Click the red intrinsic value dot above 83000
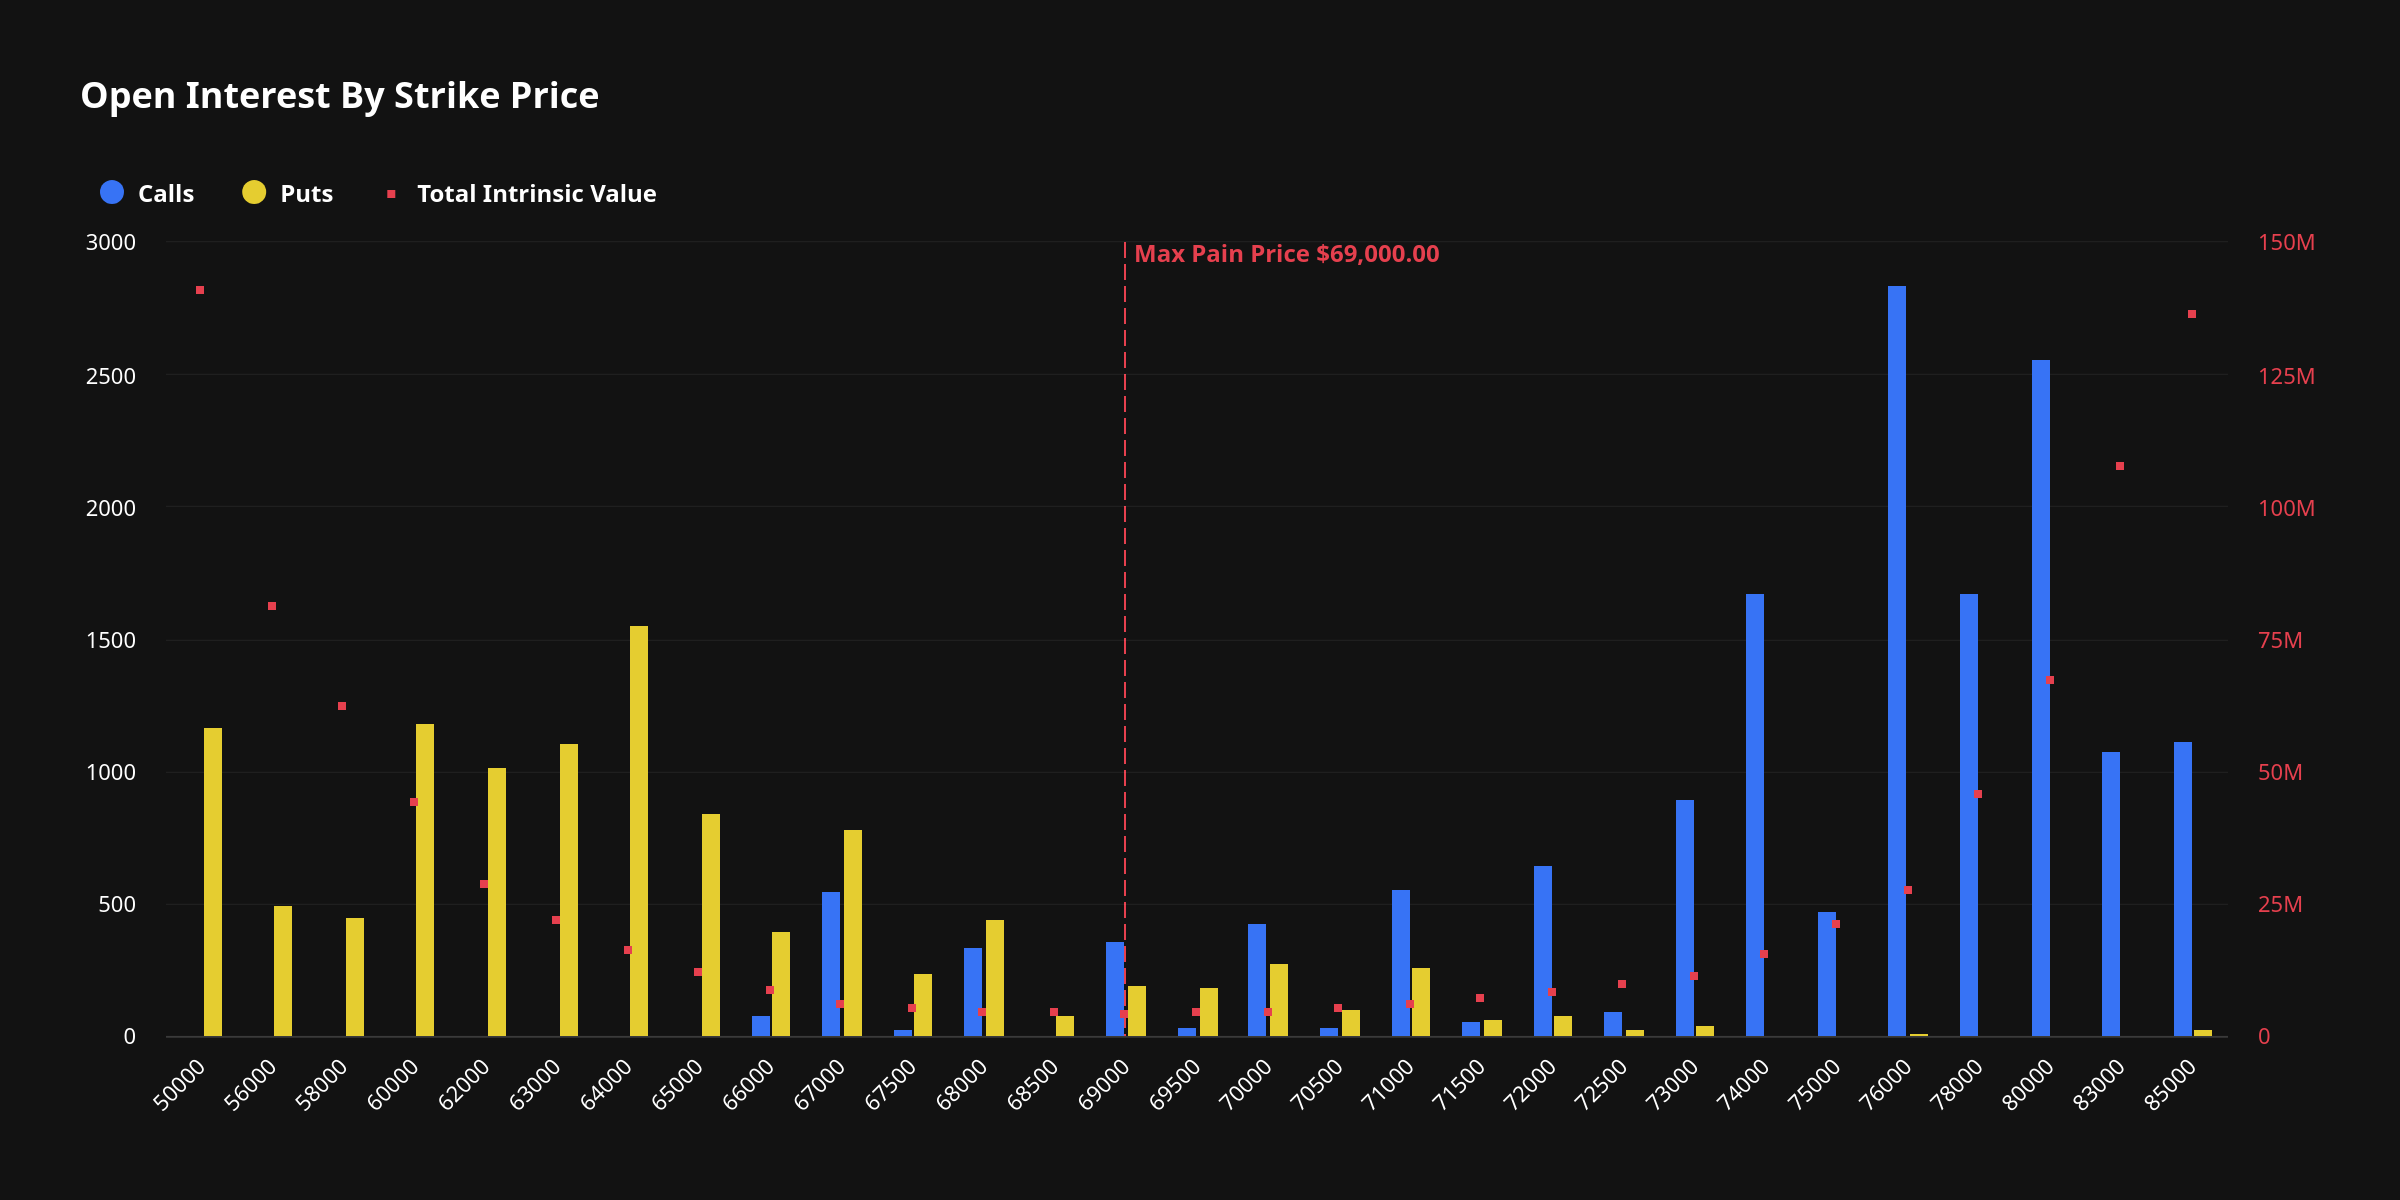 pos(2120,466)
